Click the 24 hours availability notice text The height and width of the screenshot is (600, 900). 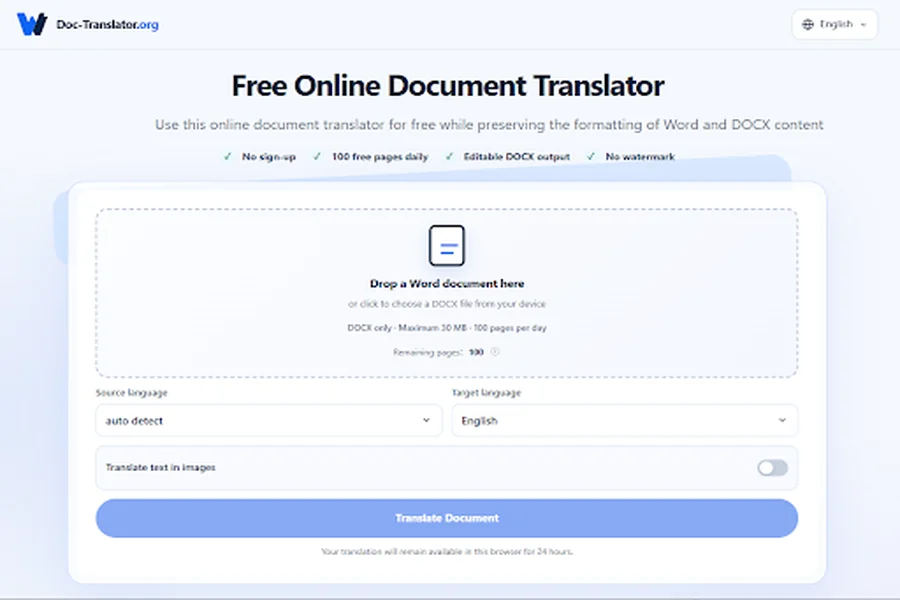(x=447, y=551)
